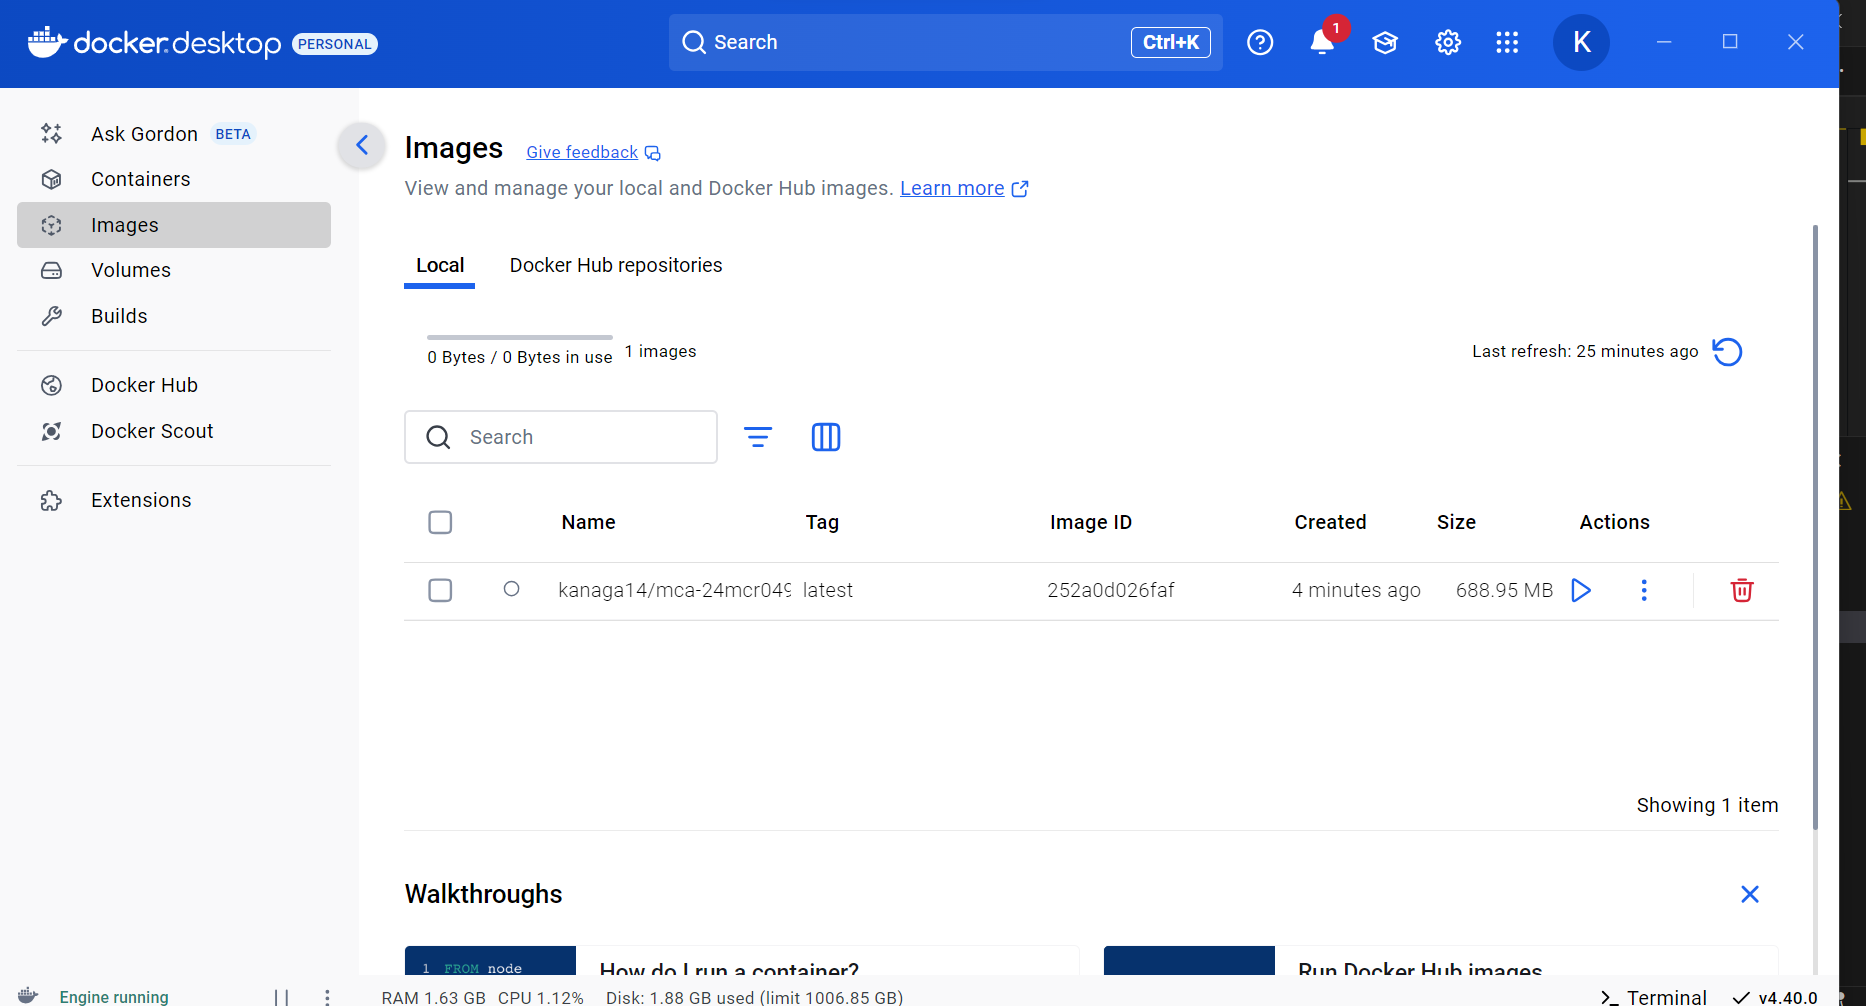Click the PERSONAL plan badge
1866x1006 pixels.
point(334,44)
